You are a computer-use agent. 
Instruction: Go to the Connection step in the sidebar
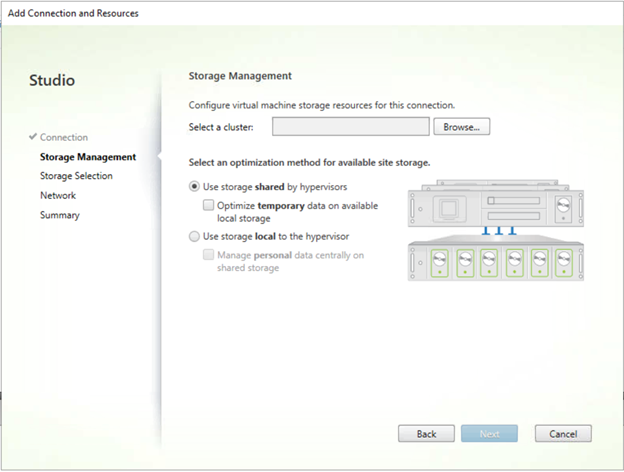click(x=63, y=137)
